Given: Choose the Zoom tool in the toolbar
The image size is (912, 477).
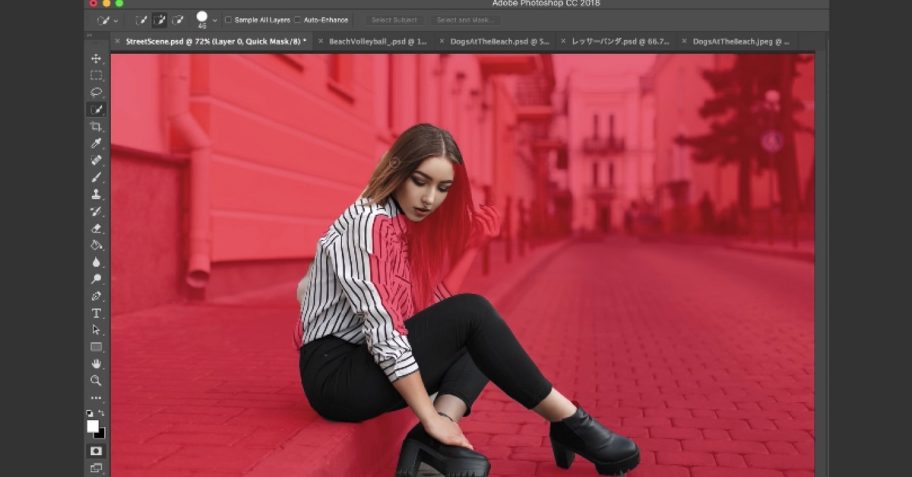Looking at the screenshot, I should [x=96, y=380].
